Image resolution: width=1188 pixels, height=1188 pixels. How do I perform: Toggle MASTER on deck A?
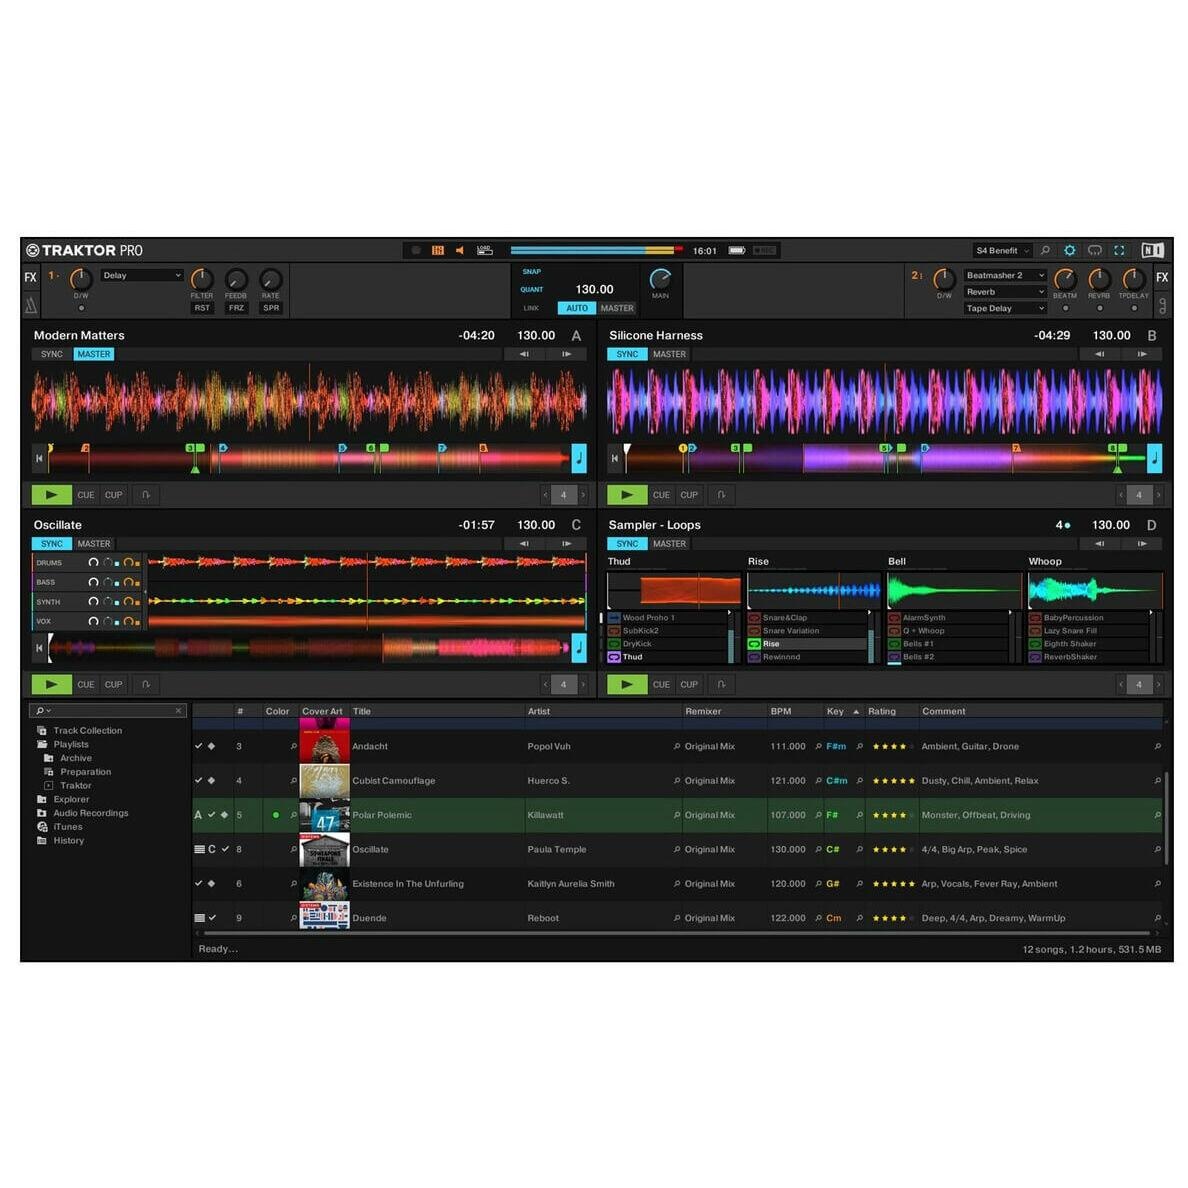[x=94, y=354]
